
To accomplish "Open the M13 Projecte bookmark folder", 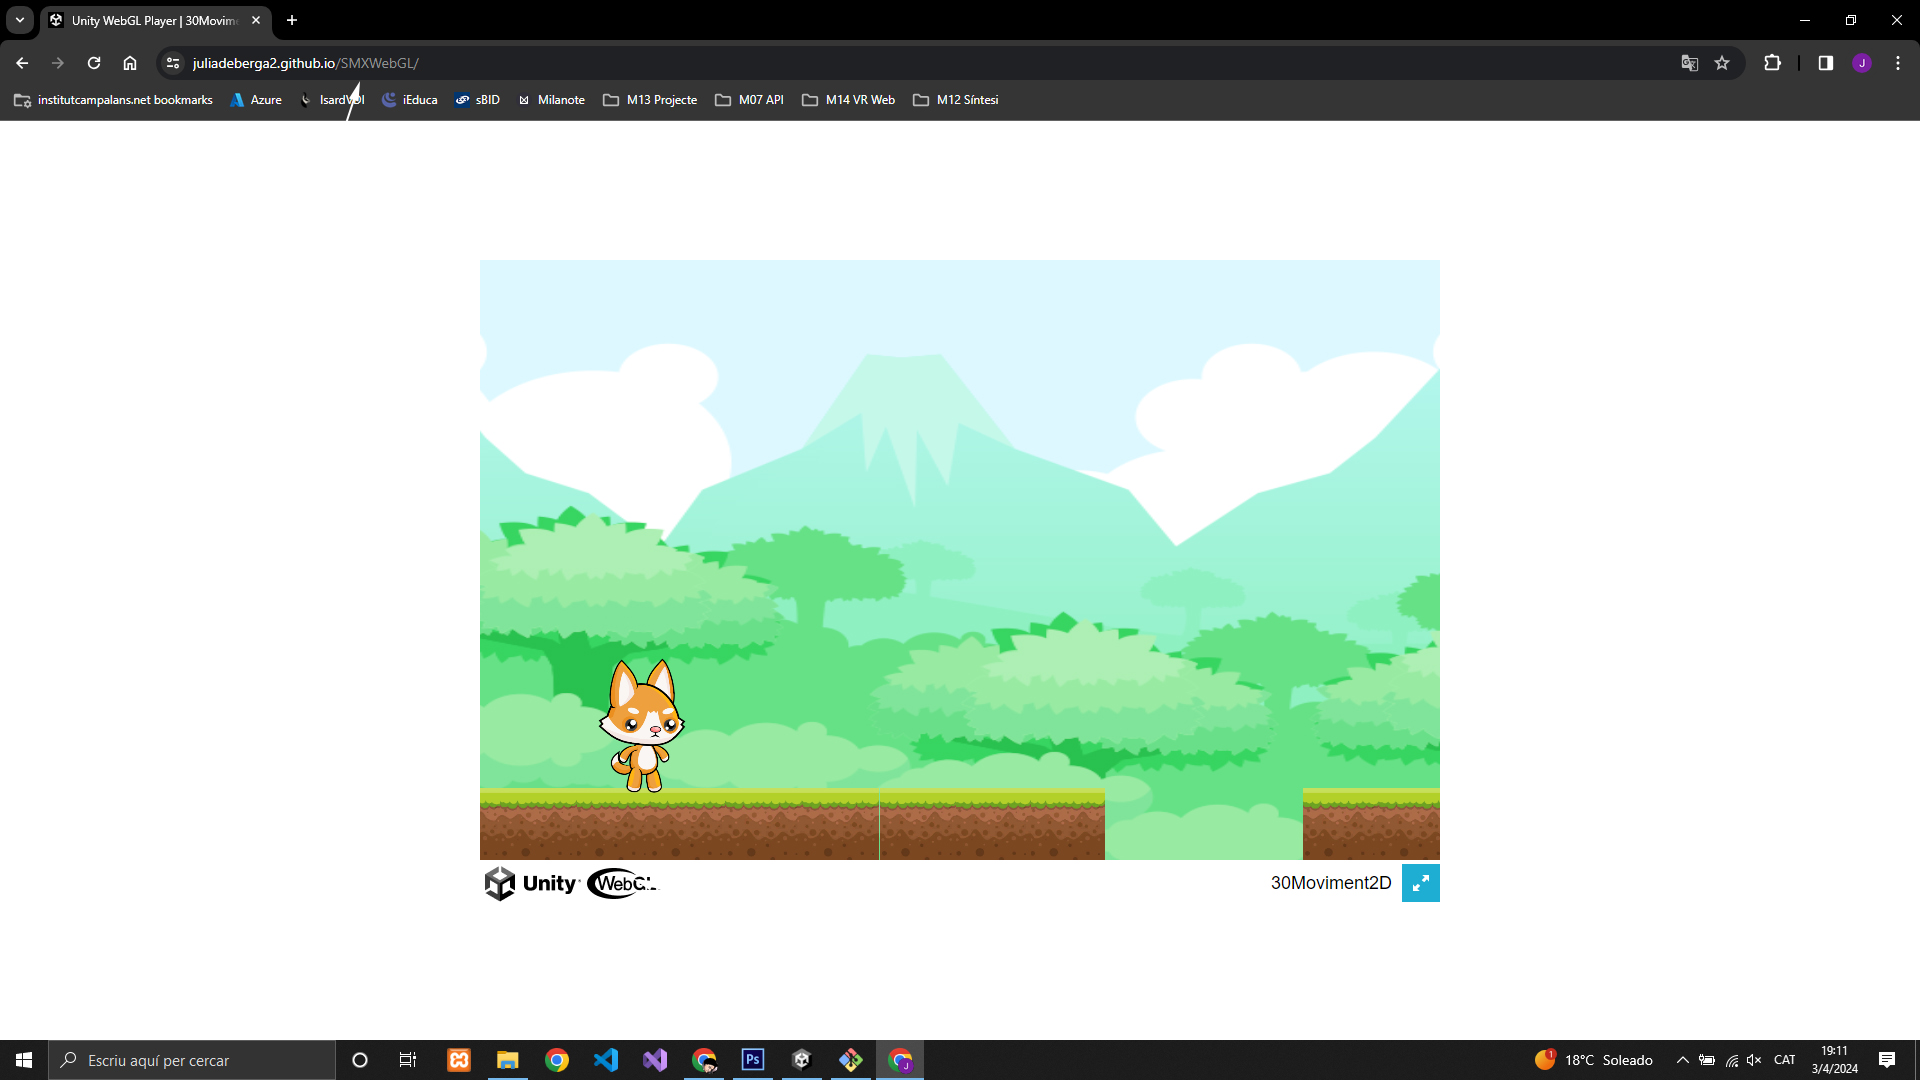I will pos(650,100).
